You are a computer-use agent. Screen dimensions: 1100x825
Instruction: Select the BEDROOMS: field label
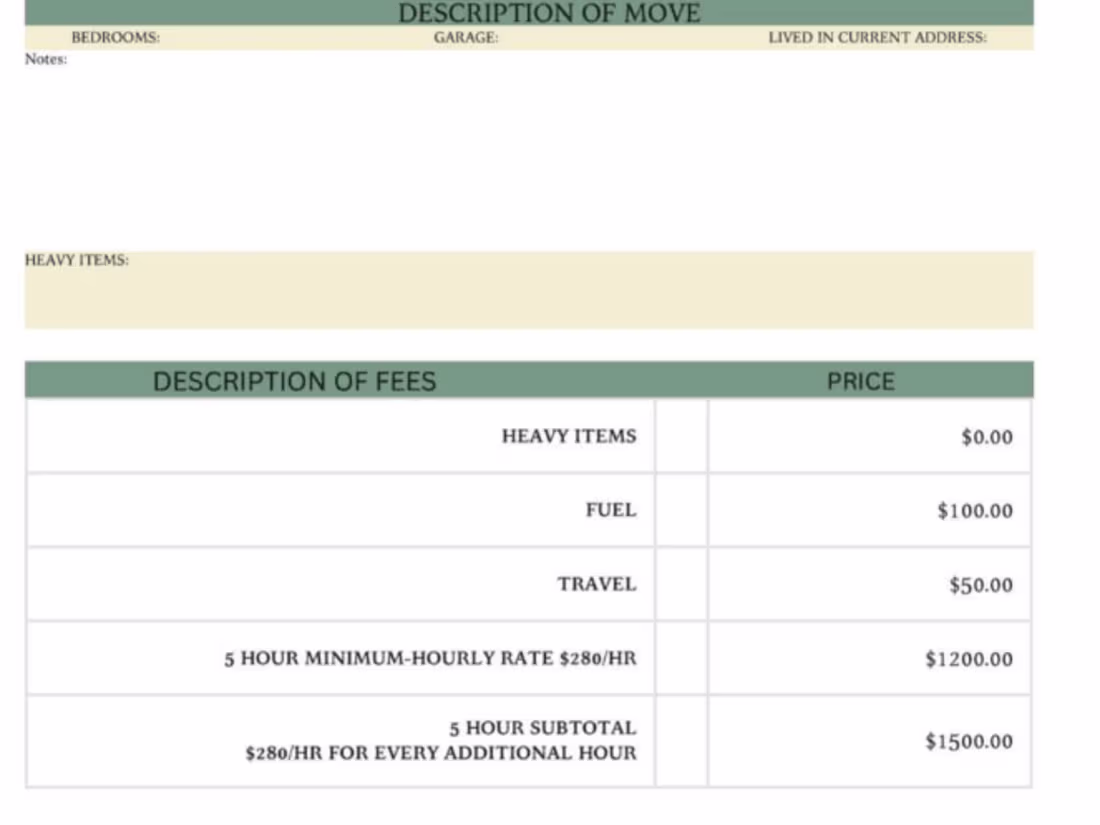(x=116, y=37)
